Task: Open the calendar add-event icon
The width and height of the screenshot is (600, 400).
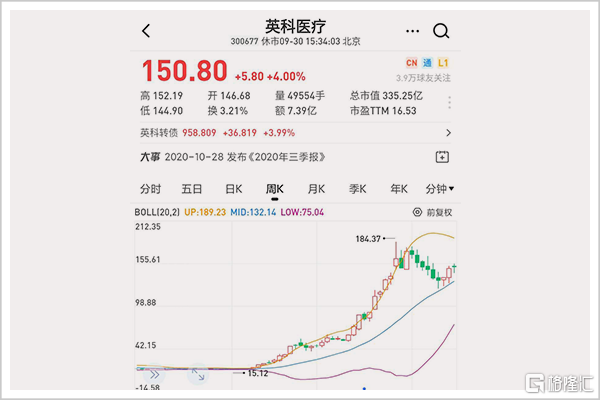Action: pos(442,157)
